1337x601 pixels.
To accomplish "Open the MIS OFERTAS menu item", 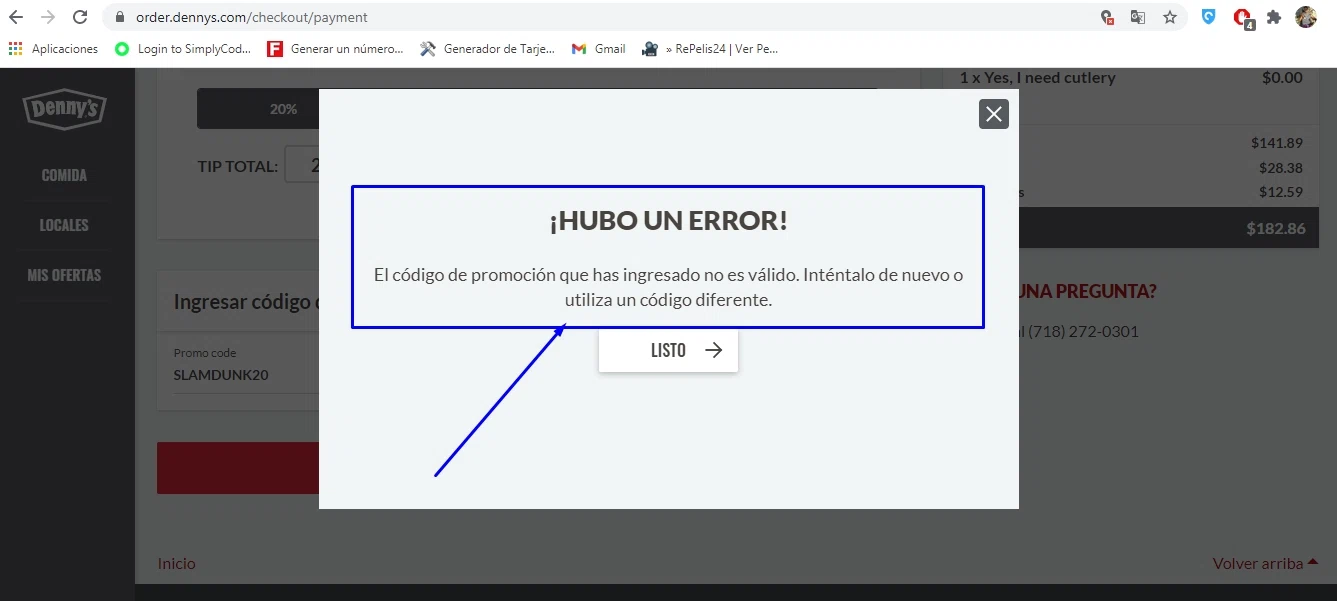I will click(64, 275).
